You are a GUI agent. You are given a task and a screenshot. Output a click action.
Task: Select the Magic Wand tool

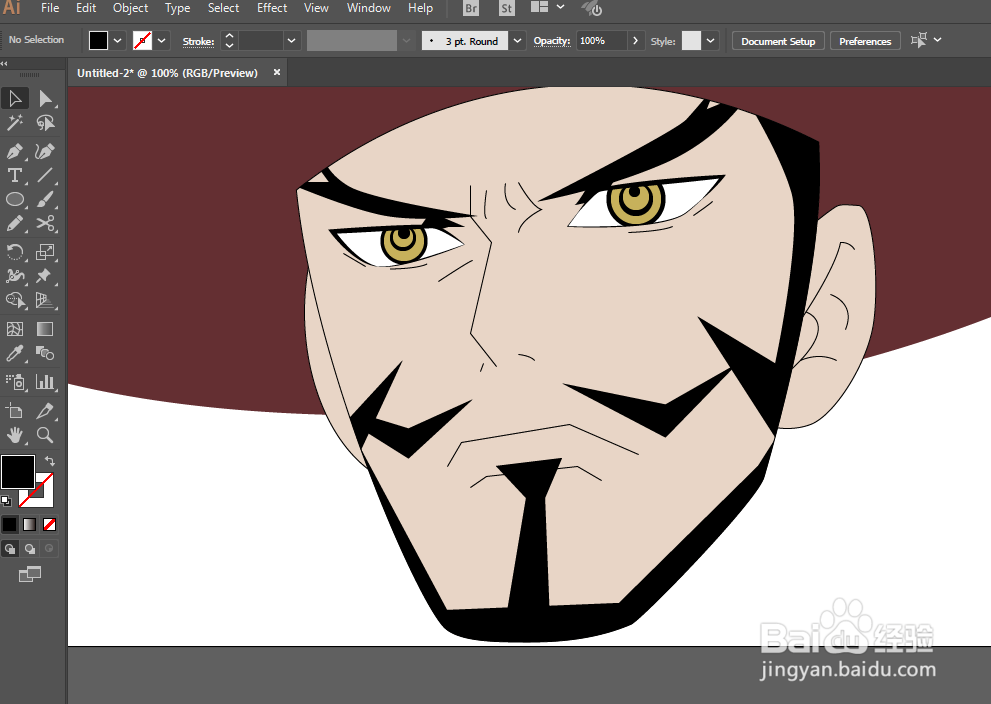pos(15,123)
